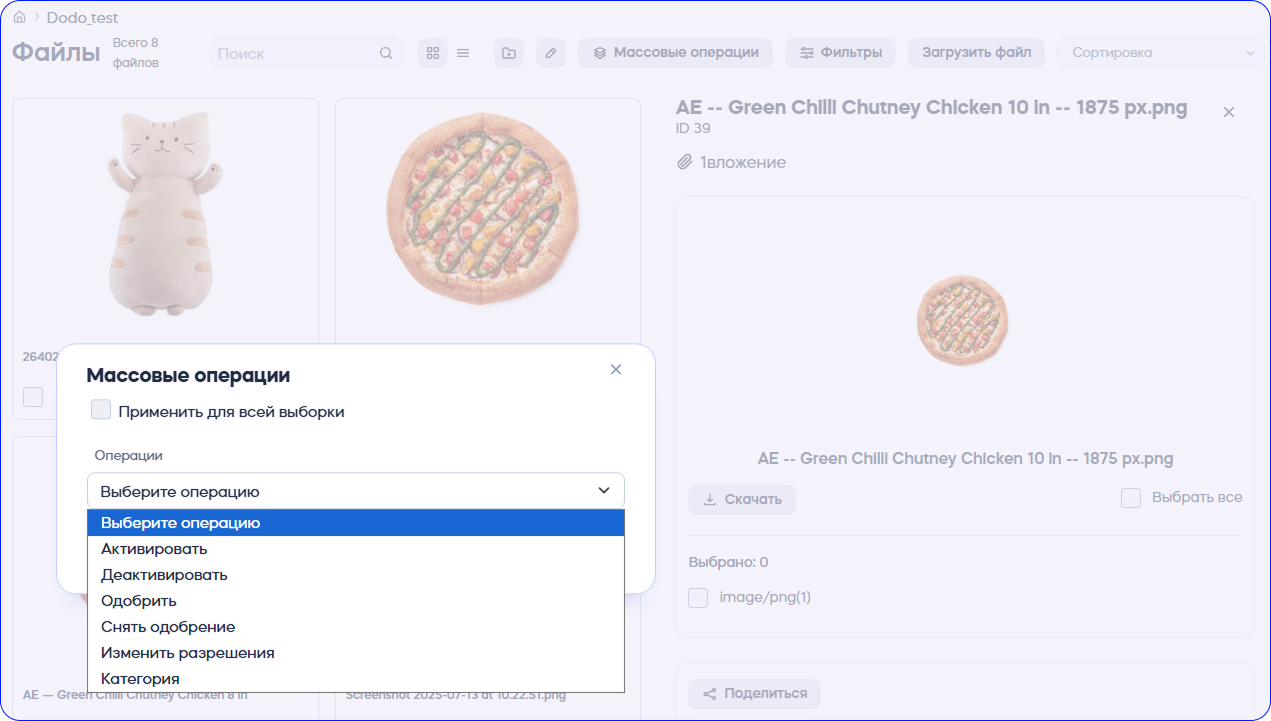Close the file details panel
The height and width of the screenshot is (721, 1271).
coord(1229,112)
